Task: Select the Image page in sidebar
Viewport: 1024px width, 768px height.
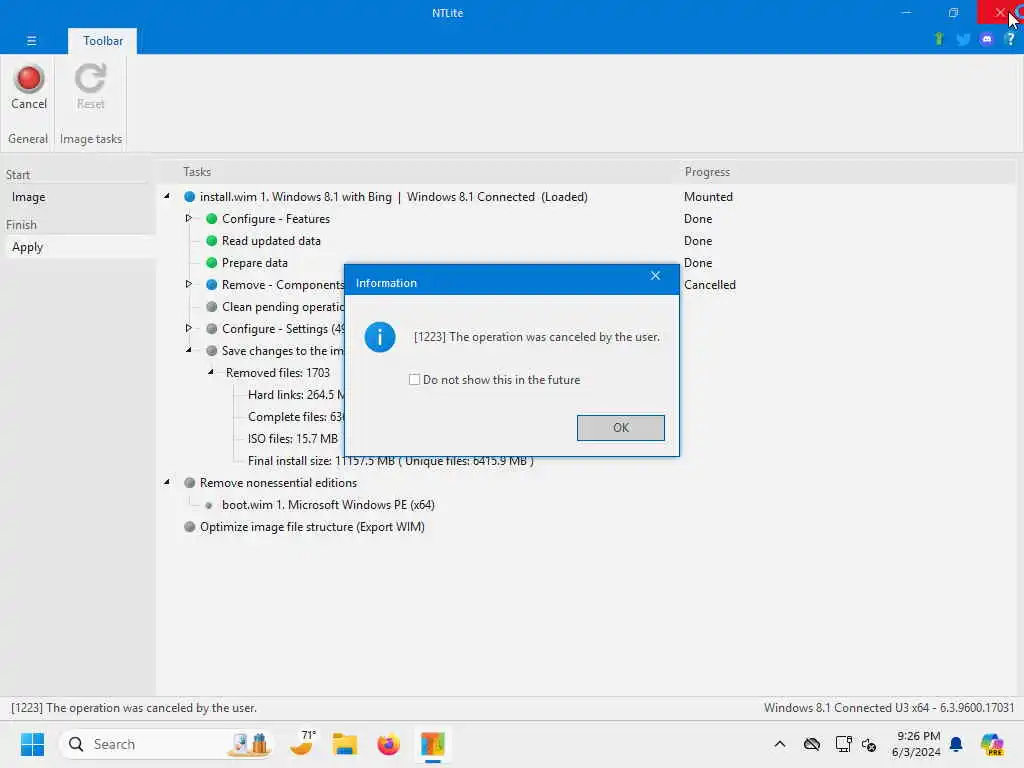Action: (x=78, y=197)
